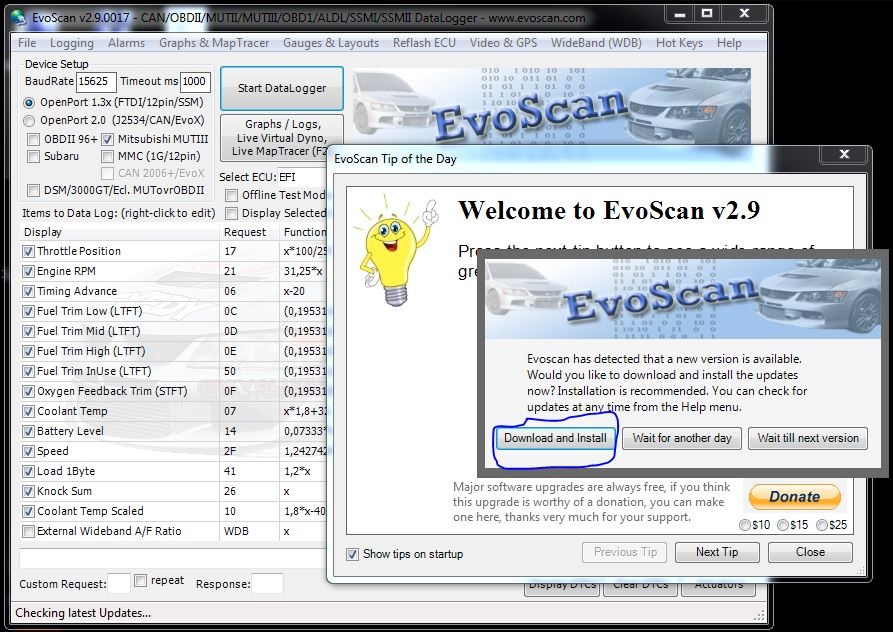Viewport: 893px width, 632px height.
Task: Uncheck Fuel Trim InUse (LTFT)
Action: [28, 372]
